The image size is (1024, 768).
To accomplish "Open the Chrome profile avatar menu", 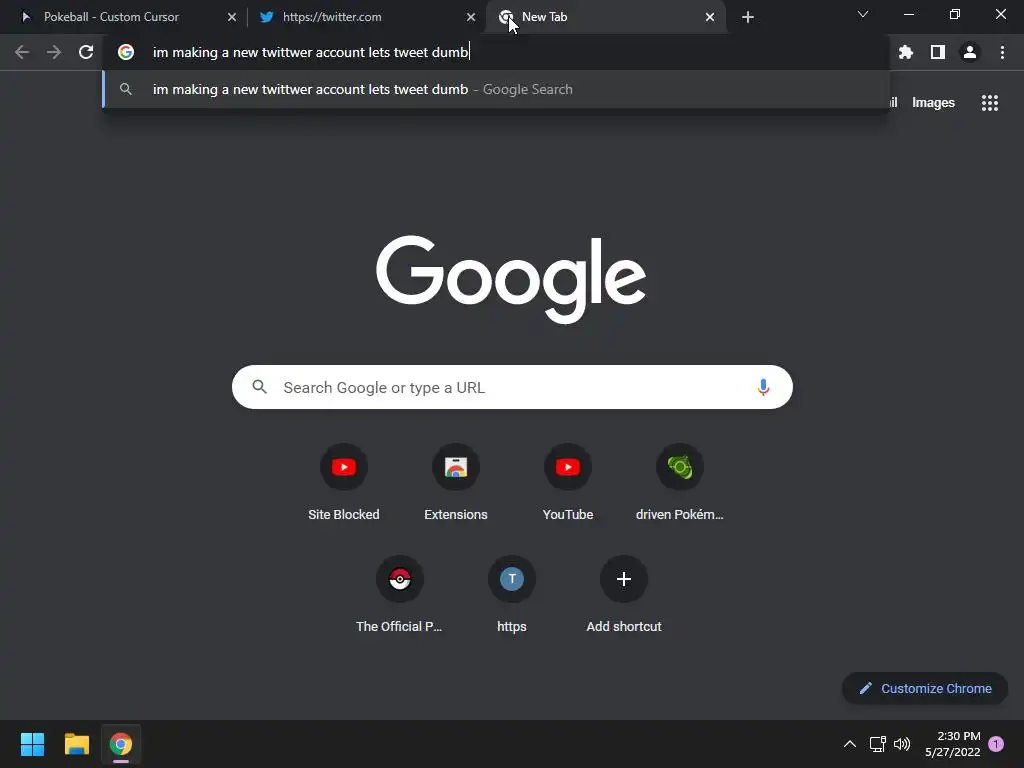I will pos(970,52).
